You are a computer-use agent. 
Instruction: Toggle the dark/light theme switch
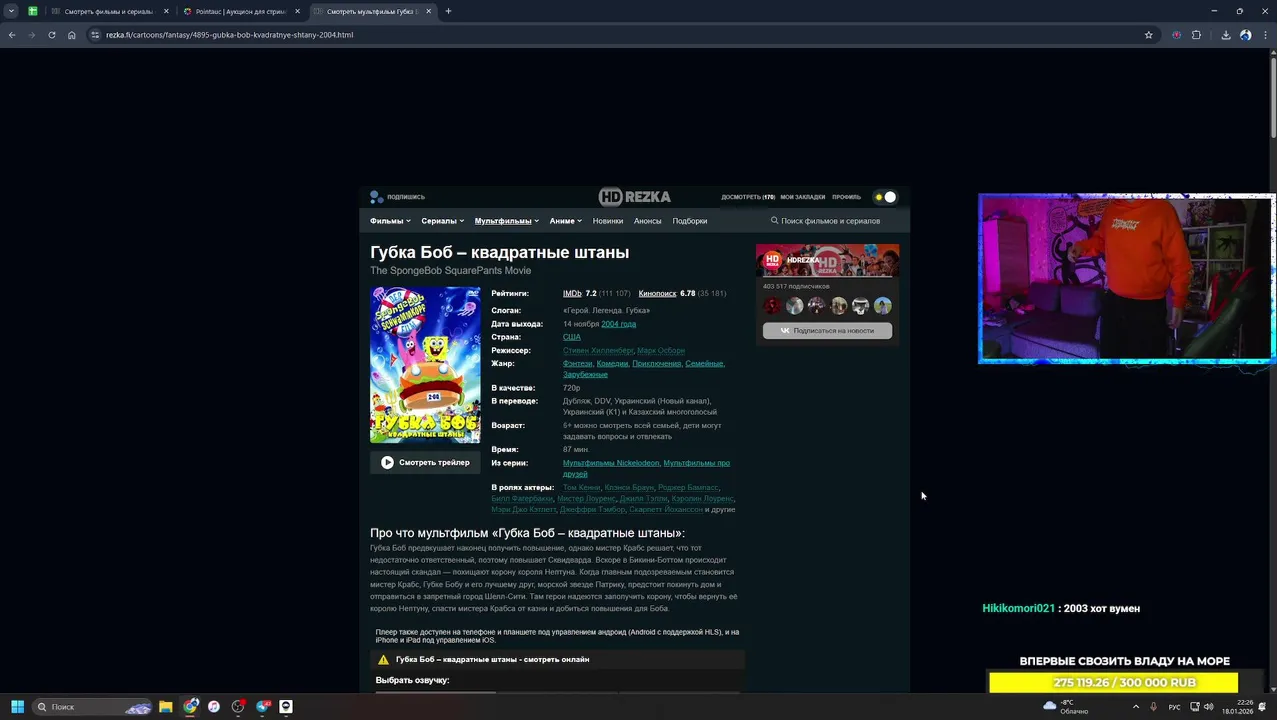[885, 197]
